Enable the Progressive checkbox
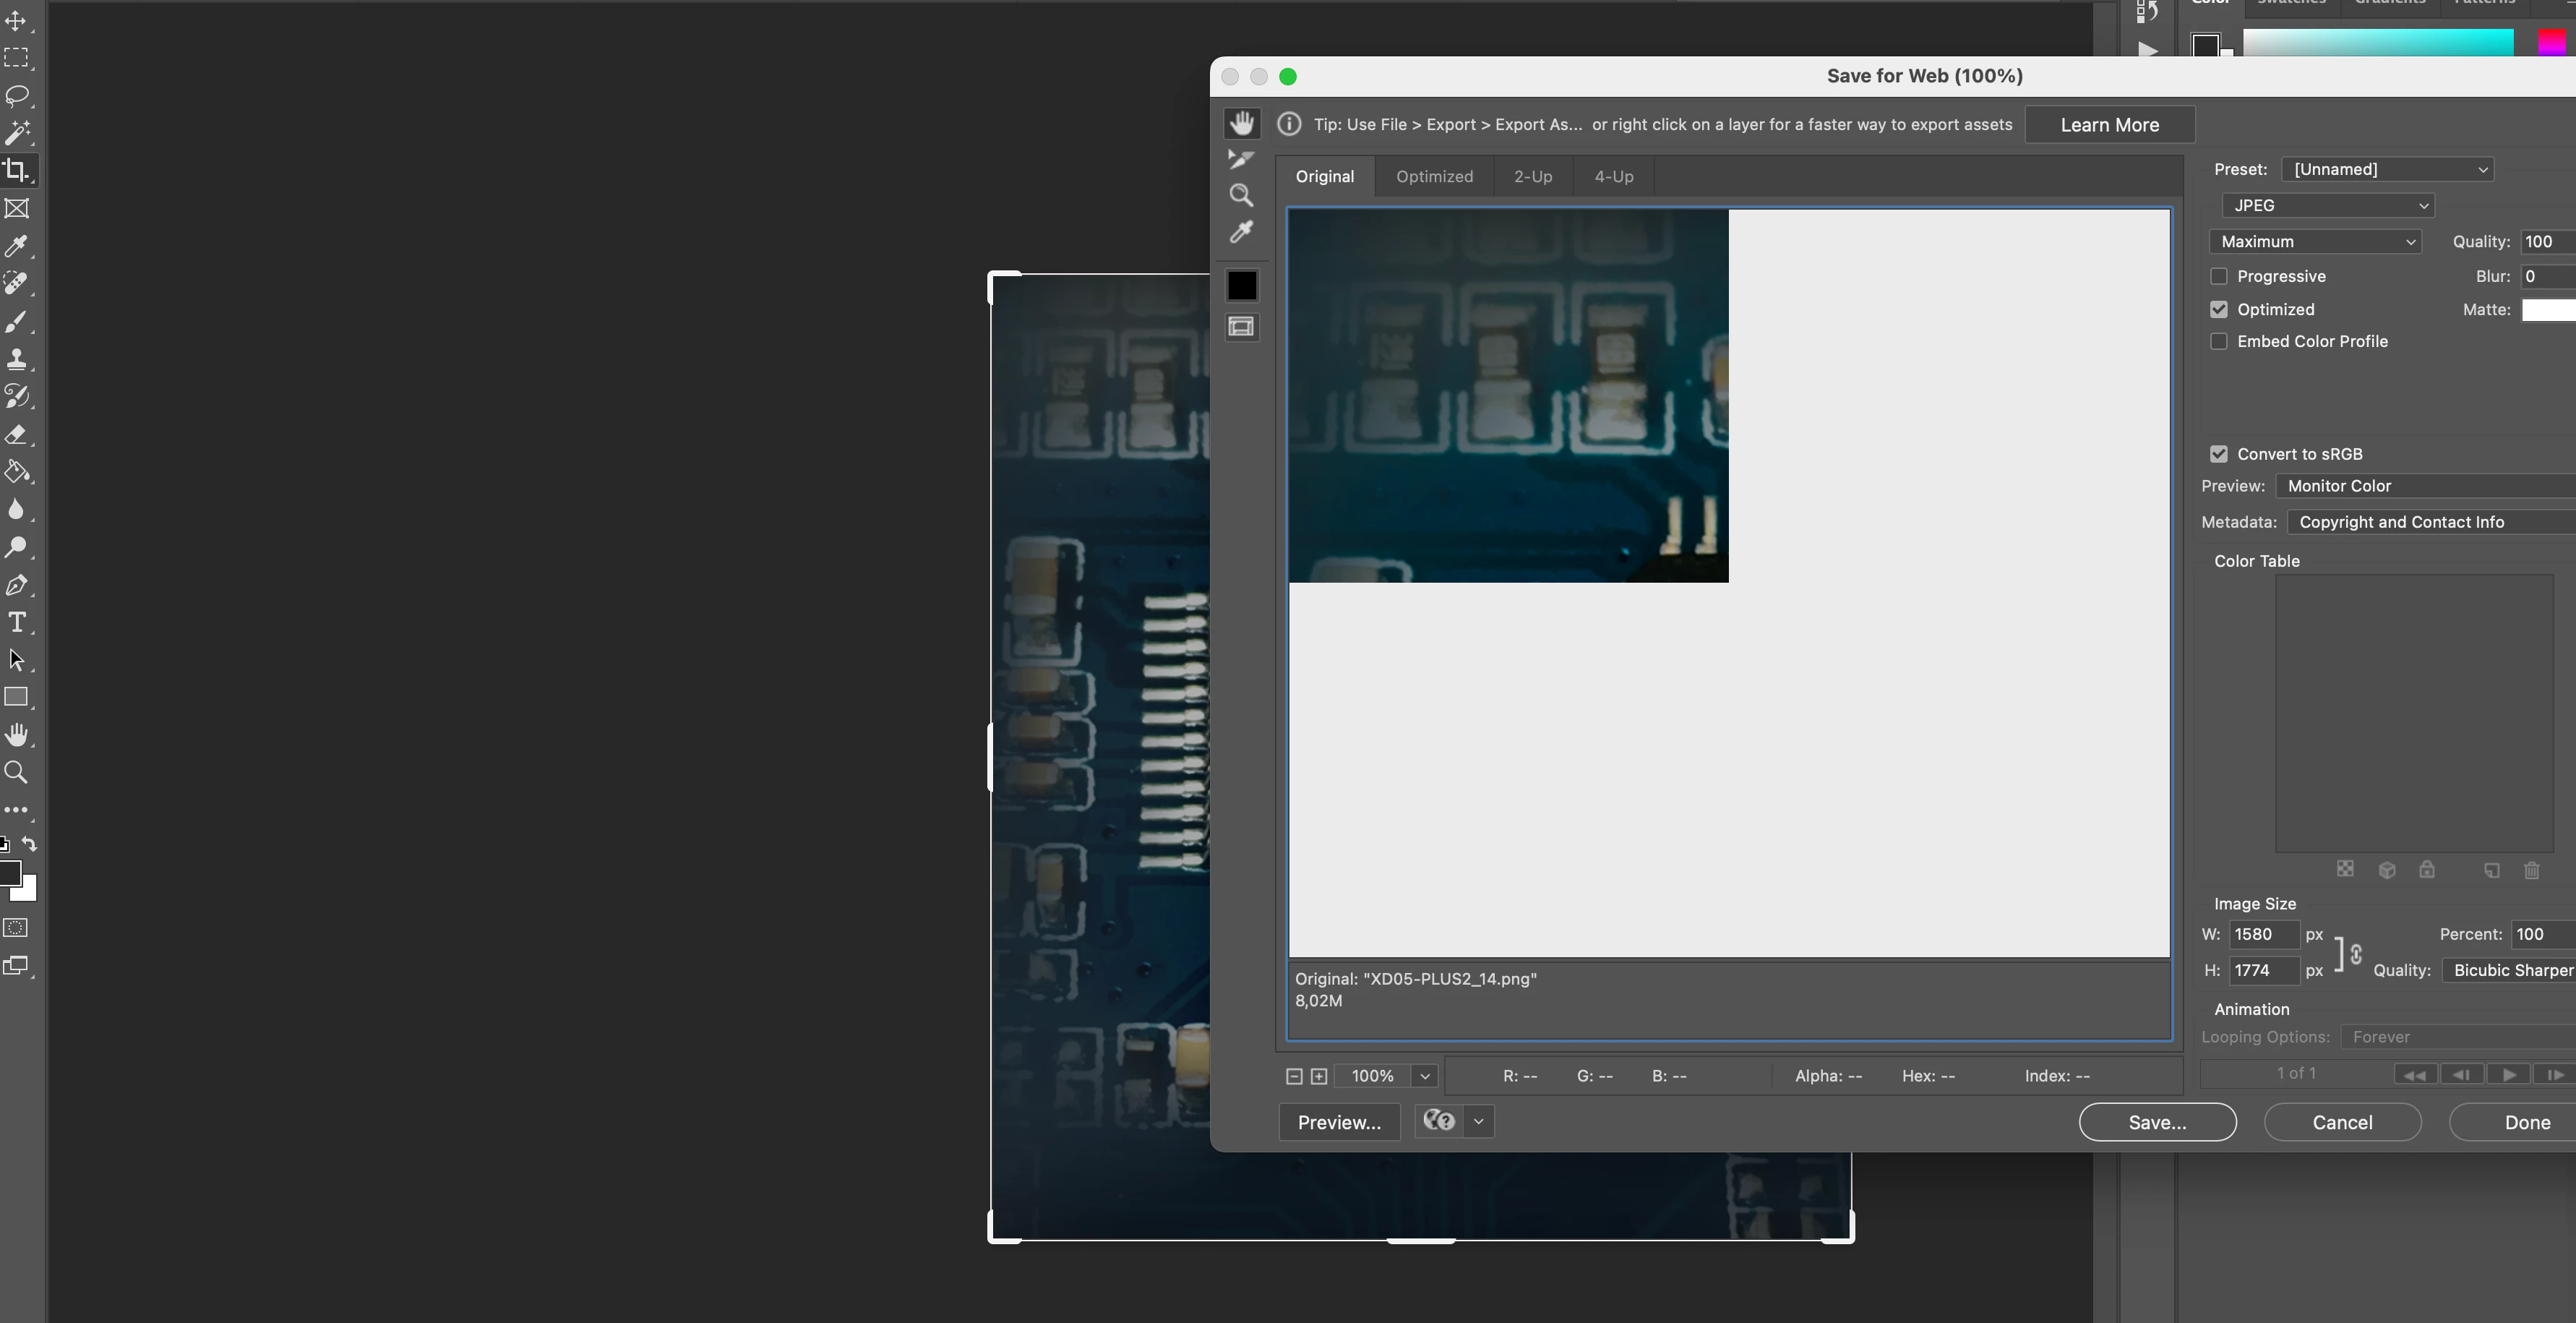The height and width of the screenshot is (1323, 2576). 2219,276
